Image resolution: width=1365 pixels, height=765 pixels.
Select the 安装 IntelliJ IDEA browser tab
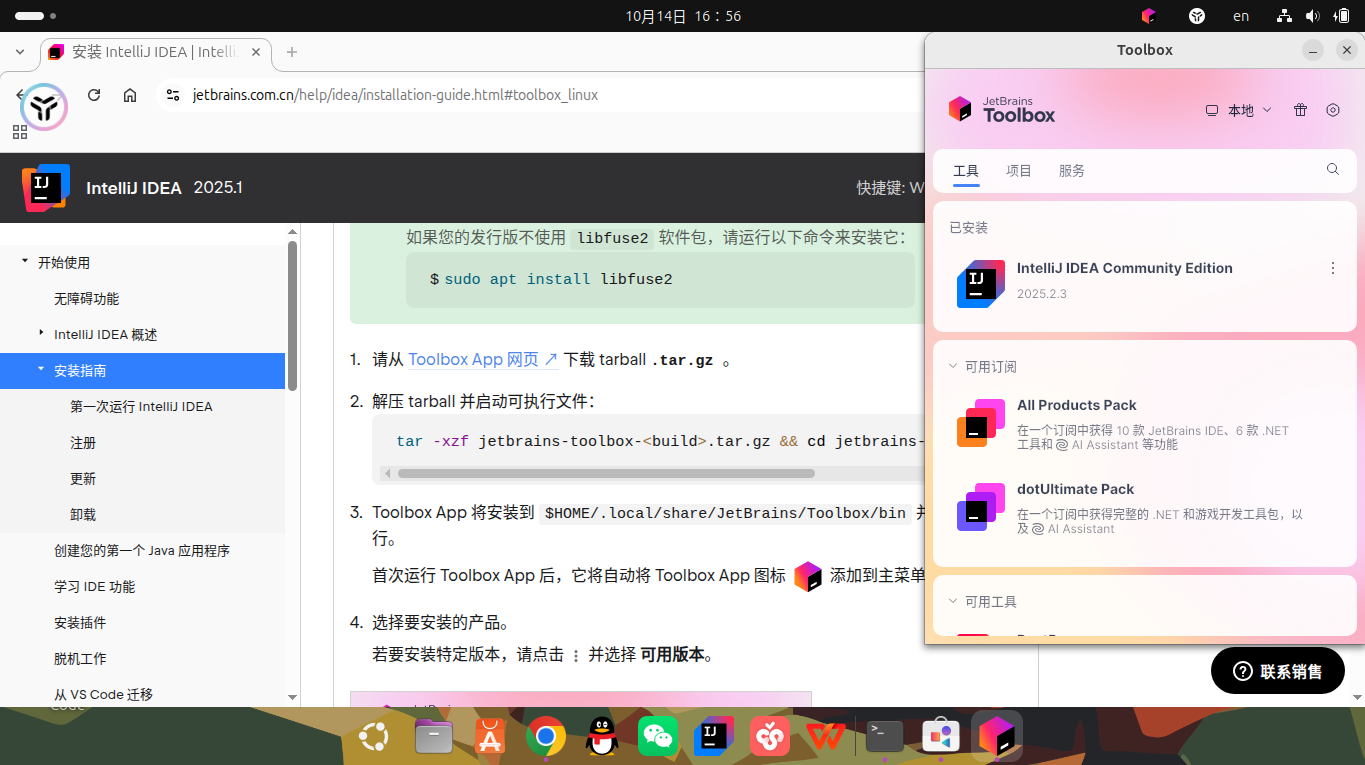[x=155, y=52]
